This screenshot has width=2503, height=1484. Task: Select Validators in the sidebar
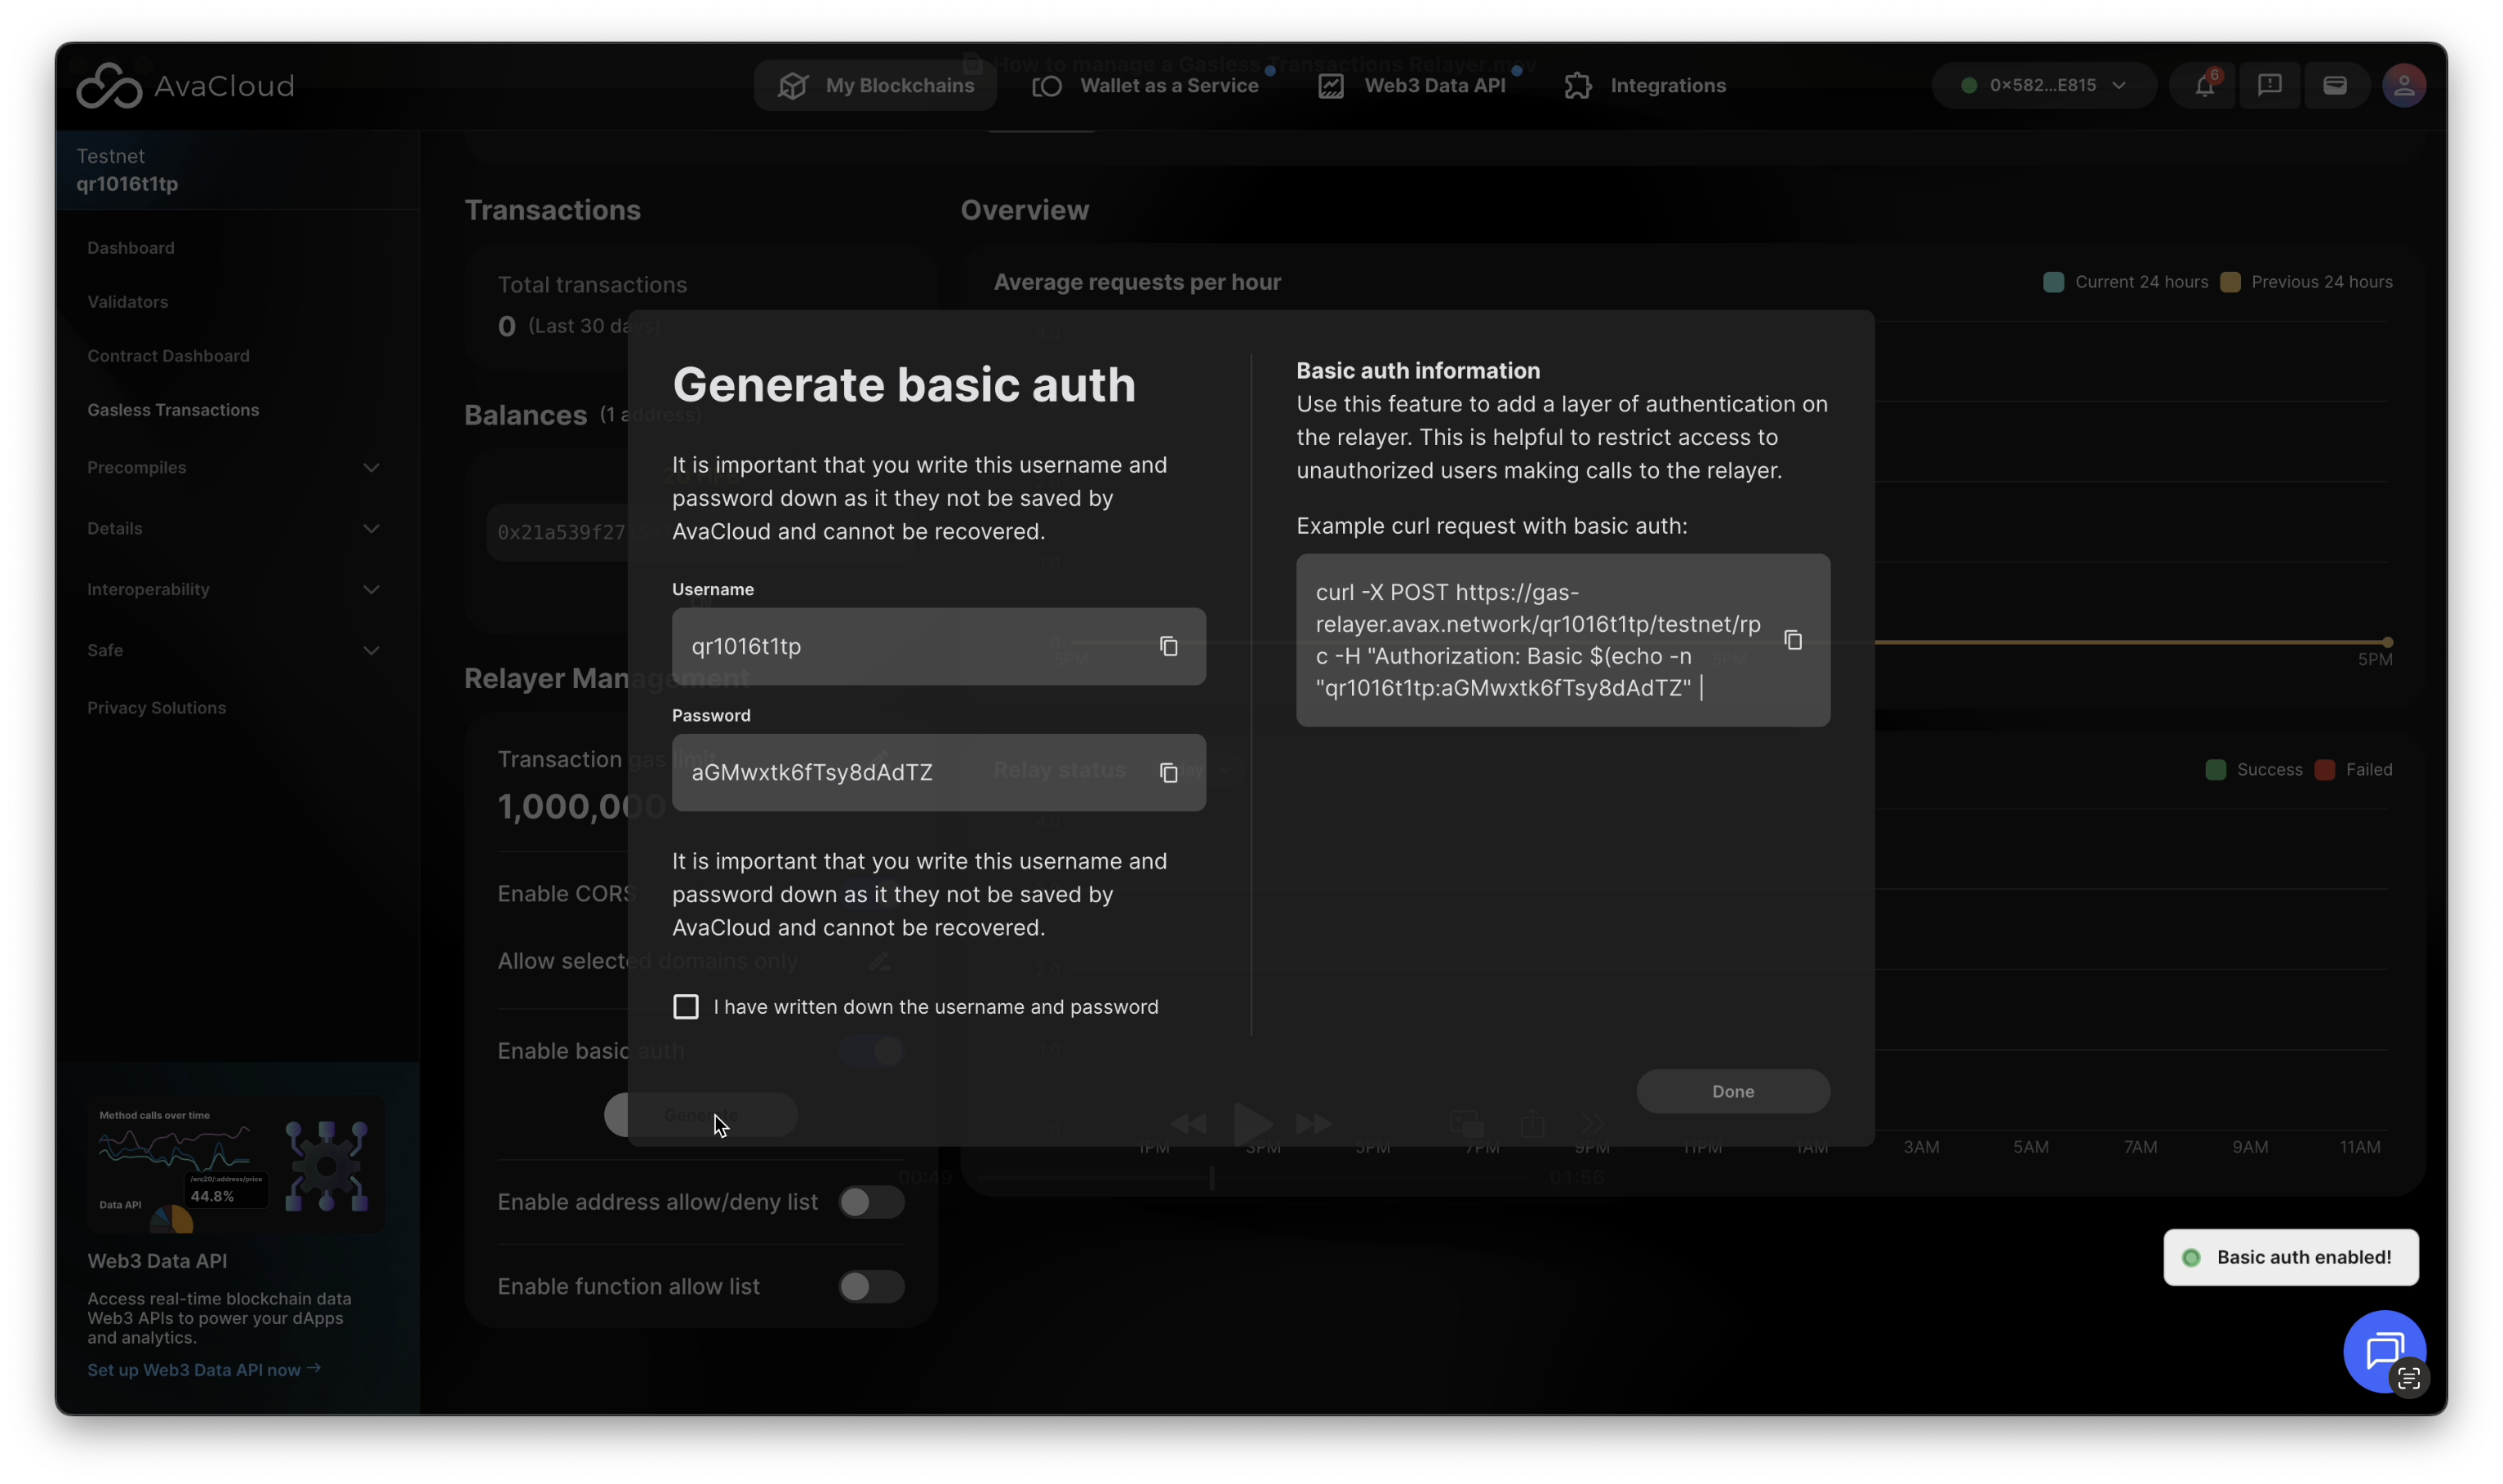click(127, 302)
